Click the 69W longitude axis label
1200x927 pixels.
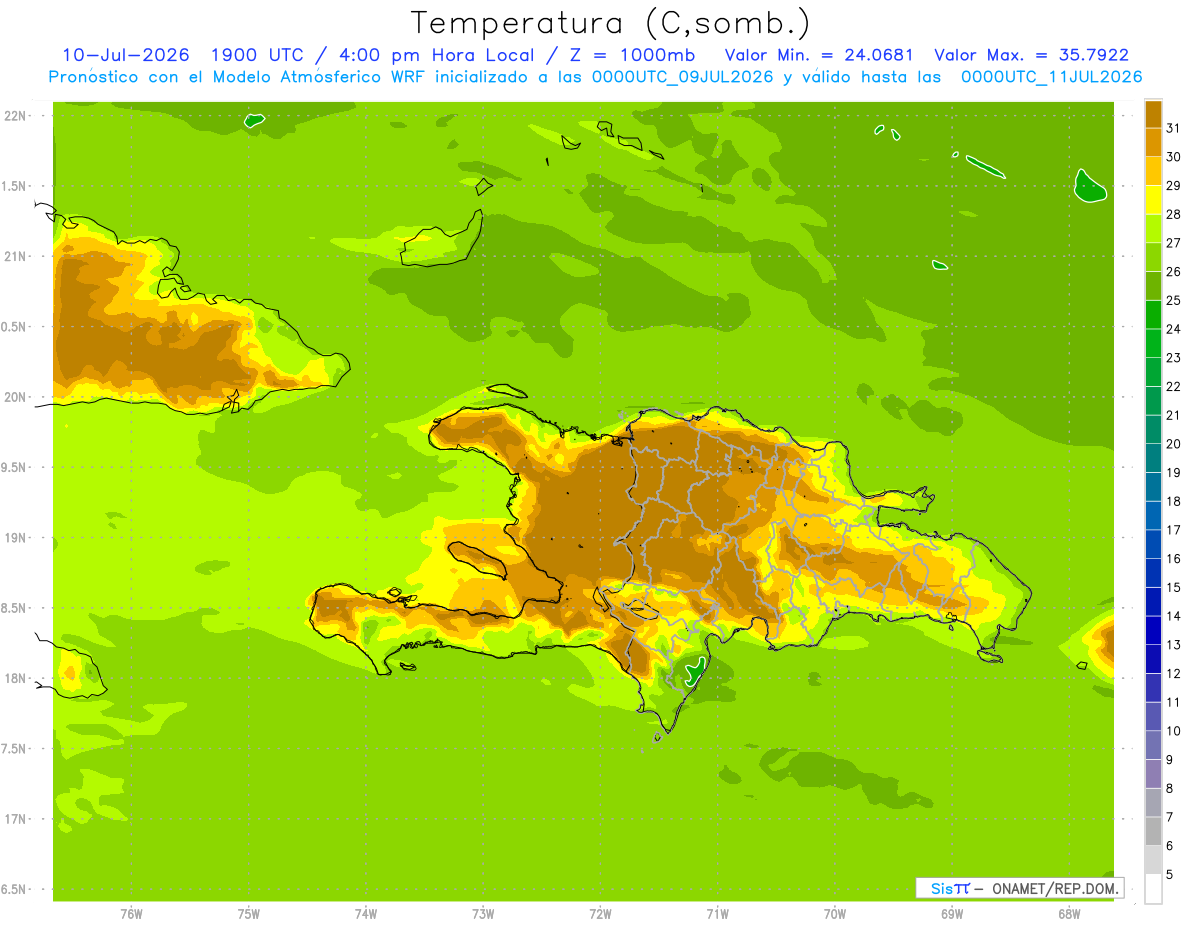pyautogui.click(x=951, y=914)
